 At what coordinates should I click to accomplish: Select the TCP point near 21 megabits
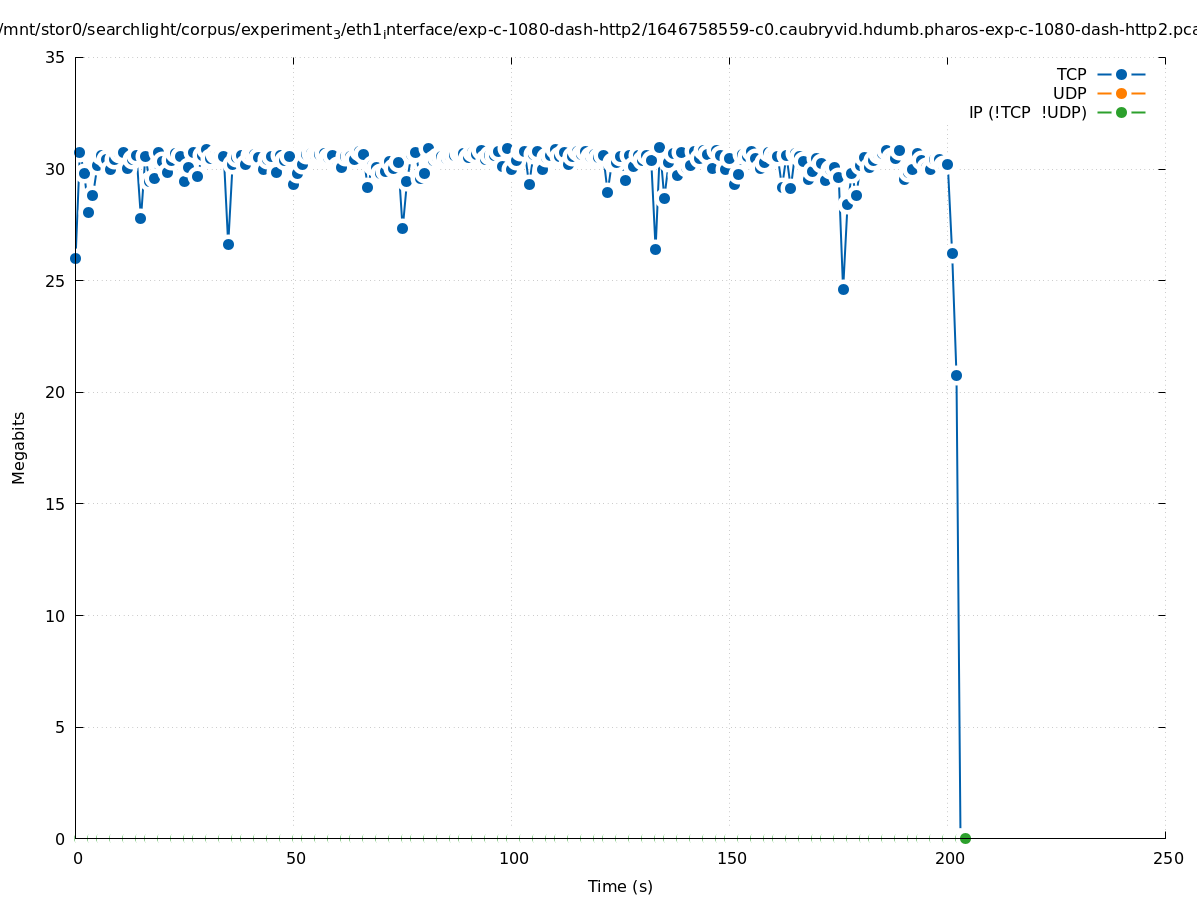(x=956, y=375)
